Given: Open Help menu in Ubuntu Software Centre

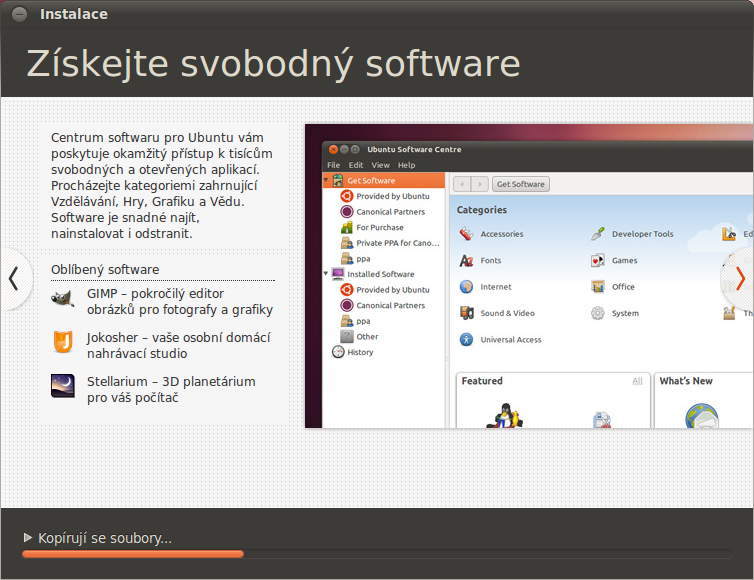Looking at the screenshot, I should 406,165.
